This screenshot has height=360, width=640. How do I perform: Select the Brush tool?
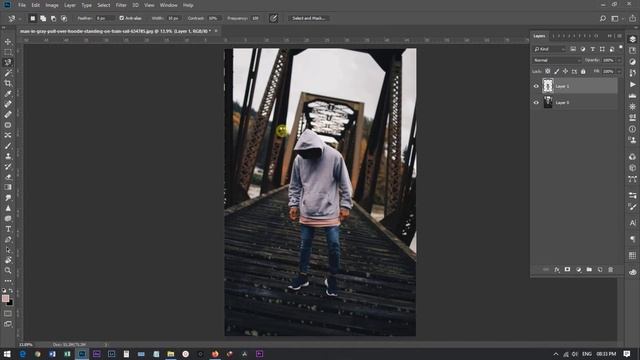pyautogui.click(x=8, y=146)
